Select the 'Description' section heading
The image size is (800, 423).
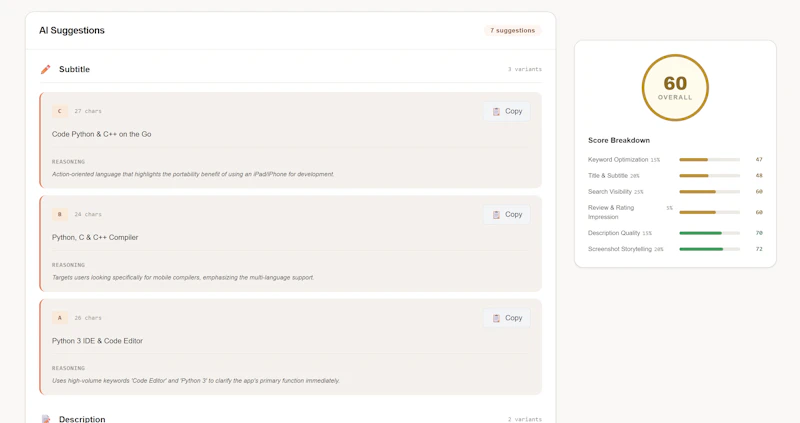pyautogui.click(x=82, y=419)
